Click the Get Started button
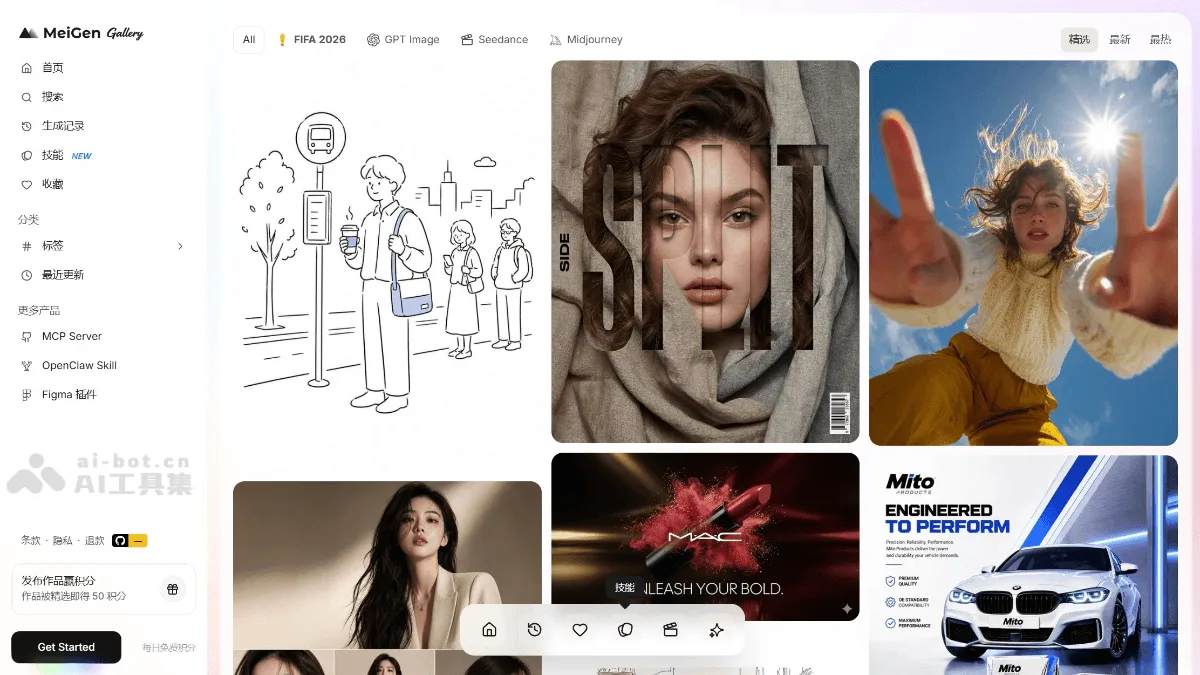Viewport: 1200px width, 675px height. pos(66,647)
